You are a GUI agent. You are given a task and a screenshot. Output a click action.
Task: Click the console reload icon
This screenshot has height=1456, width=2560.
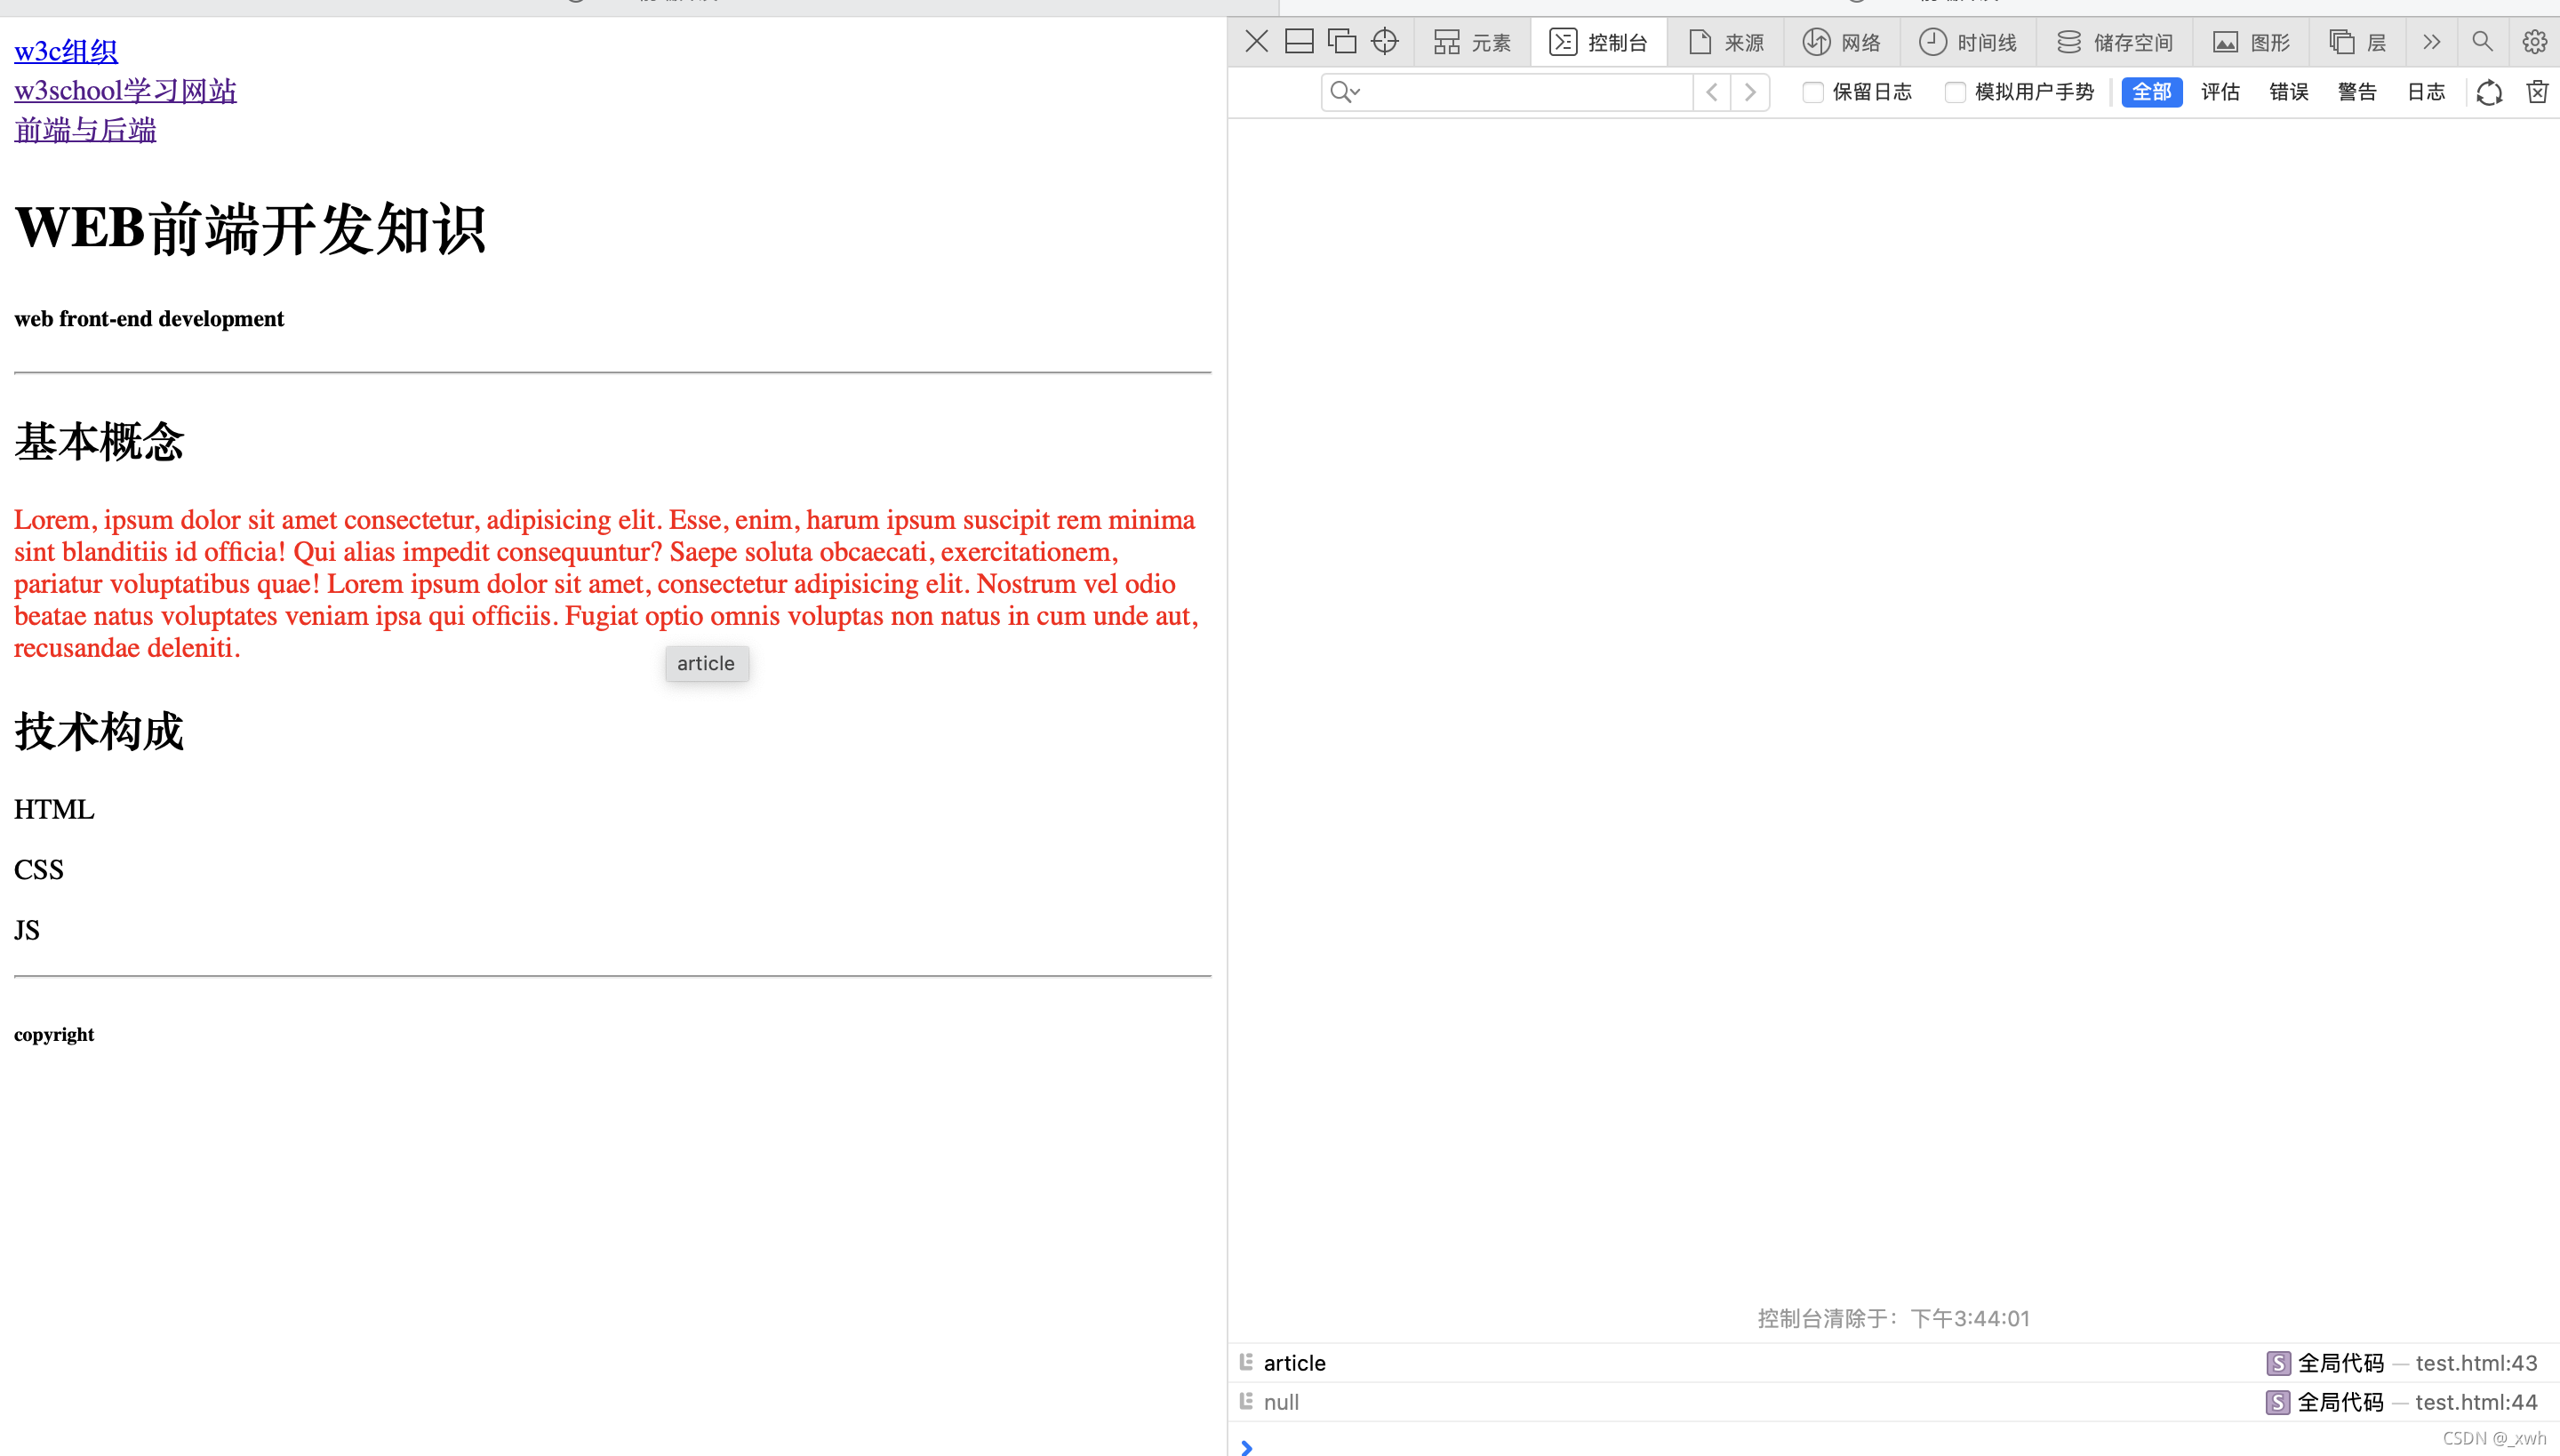point(2489,92)
